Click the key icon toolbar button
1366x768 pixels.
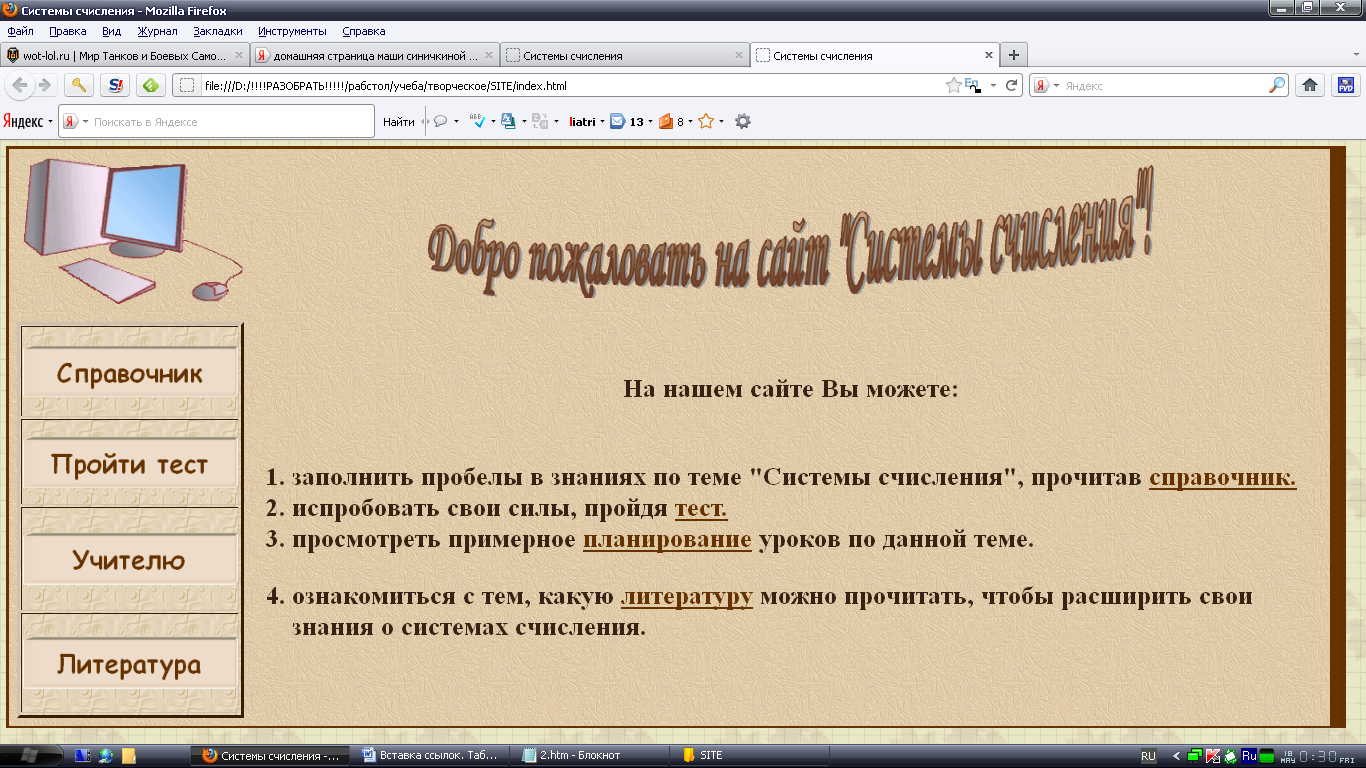tap(79, 85)
